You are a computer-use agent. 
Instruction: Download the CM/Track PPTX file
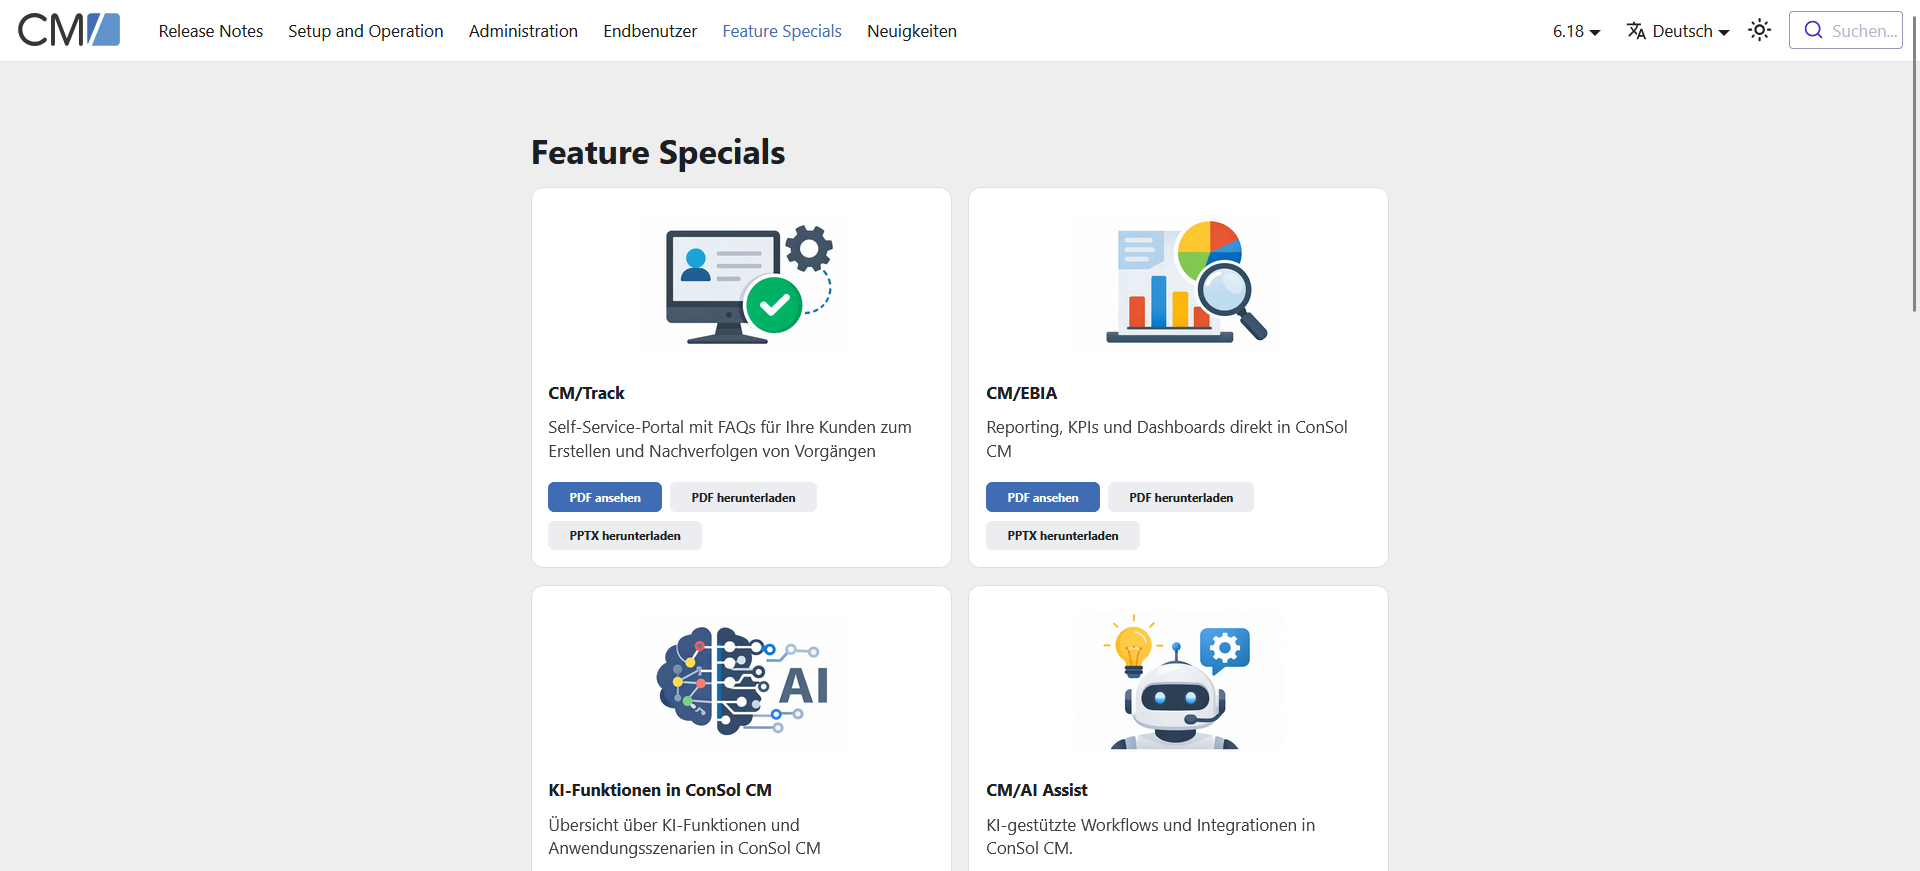(x=625, y=535)
